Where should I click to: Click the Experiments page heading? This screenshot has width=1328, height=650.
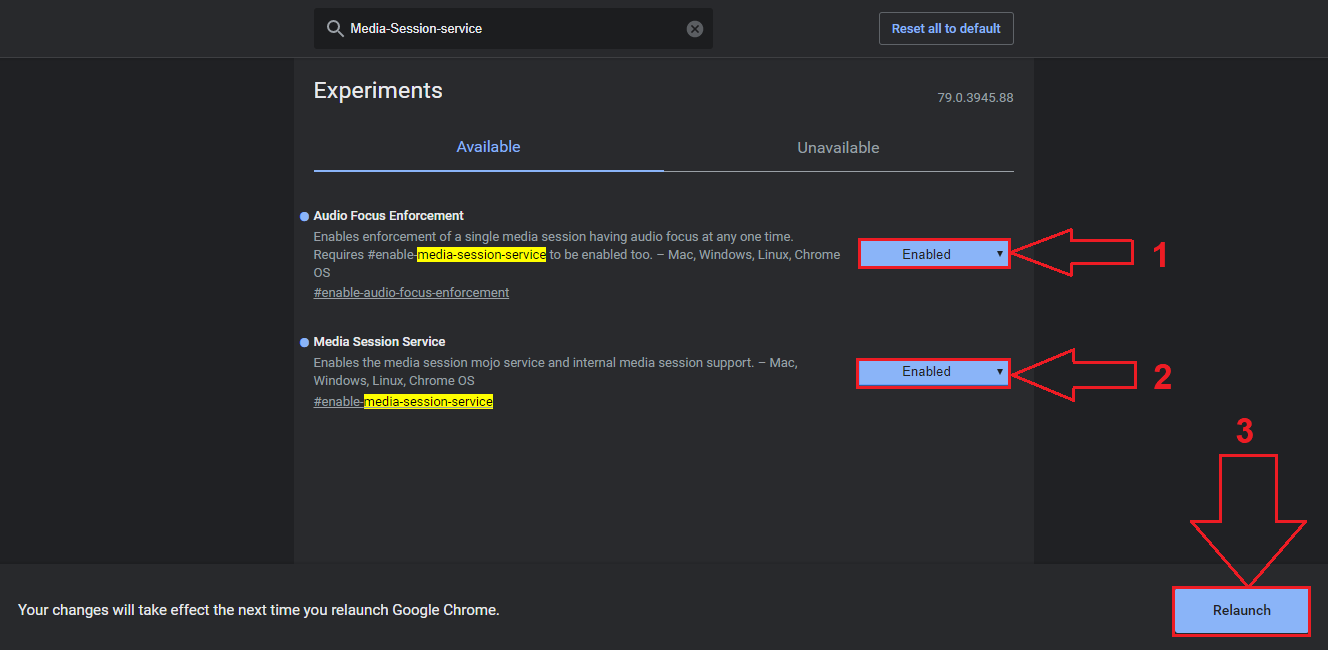pyautogui.click(x=378, y=90)
